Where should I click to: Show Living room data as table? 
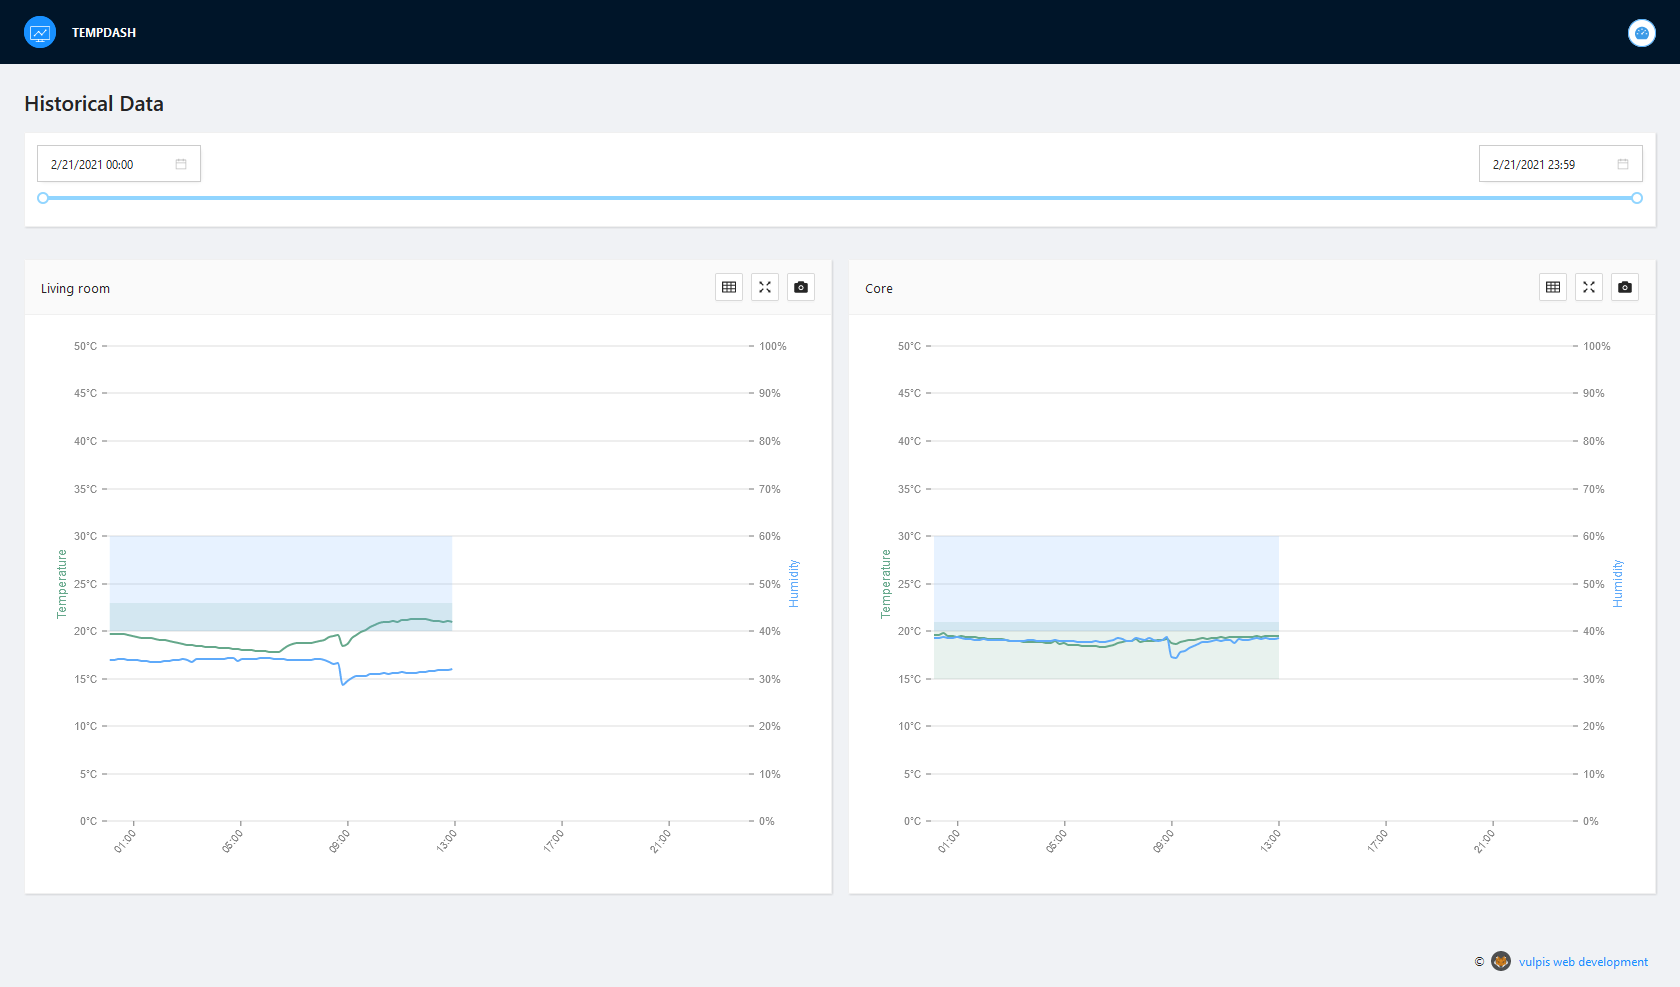click(729, 287)
